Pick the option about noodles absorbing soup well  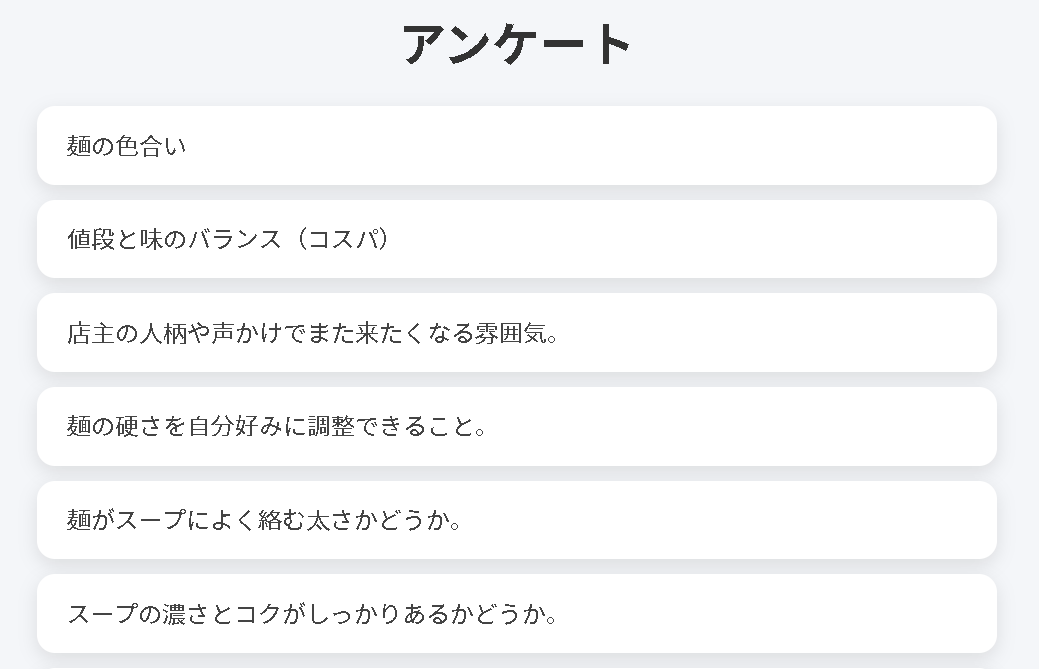[517, 519]
